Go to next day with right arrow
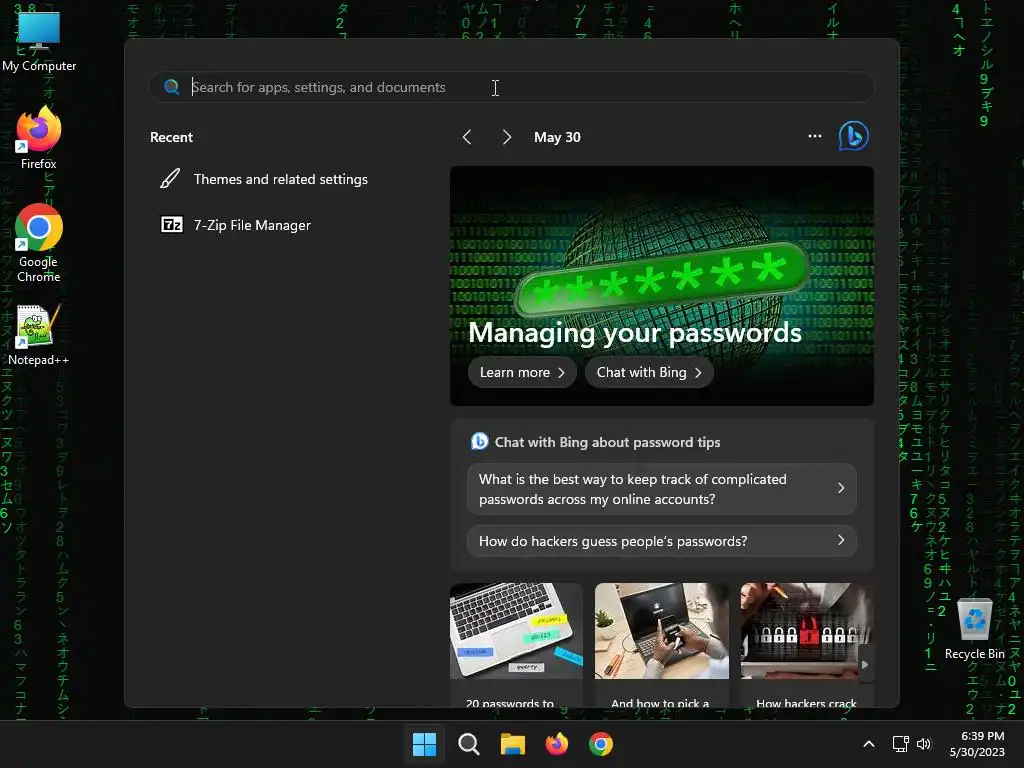Screen dimensions: 1024x768 507,137
